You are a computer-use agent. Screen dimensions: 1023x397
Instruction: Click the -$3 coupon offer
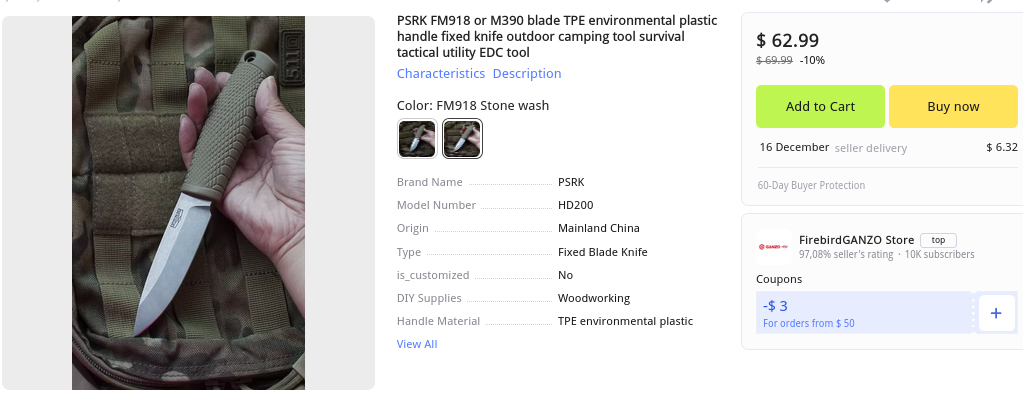coord(864,313)
